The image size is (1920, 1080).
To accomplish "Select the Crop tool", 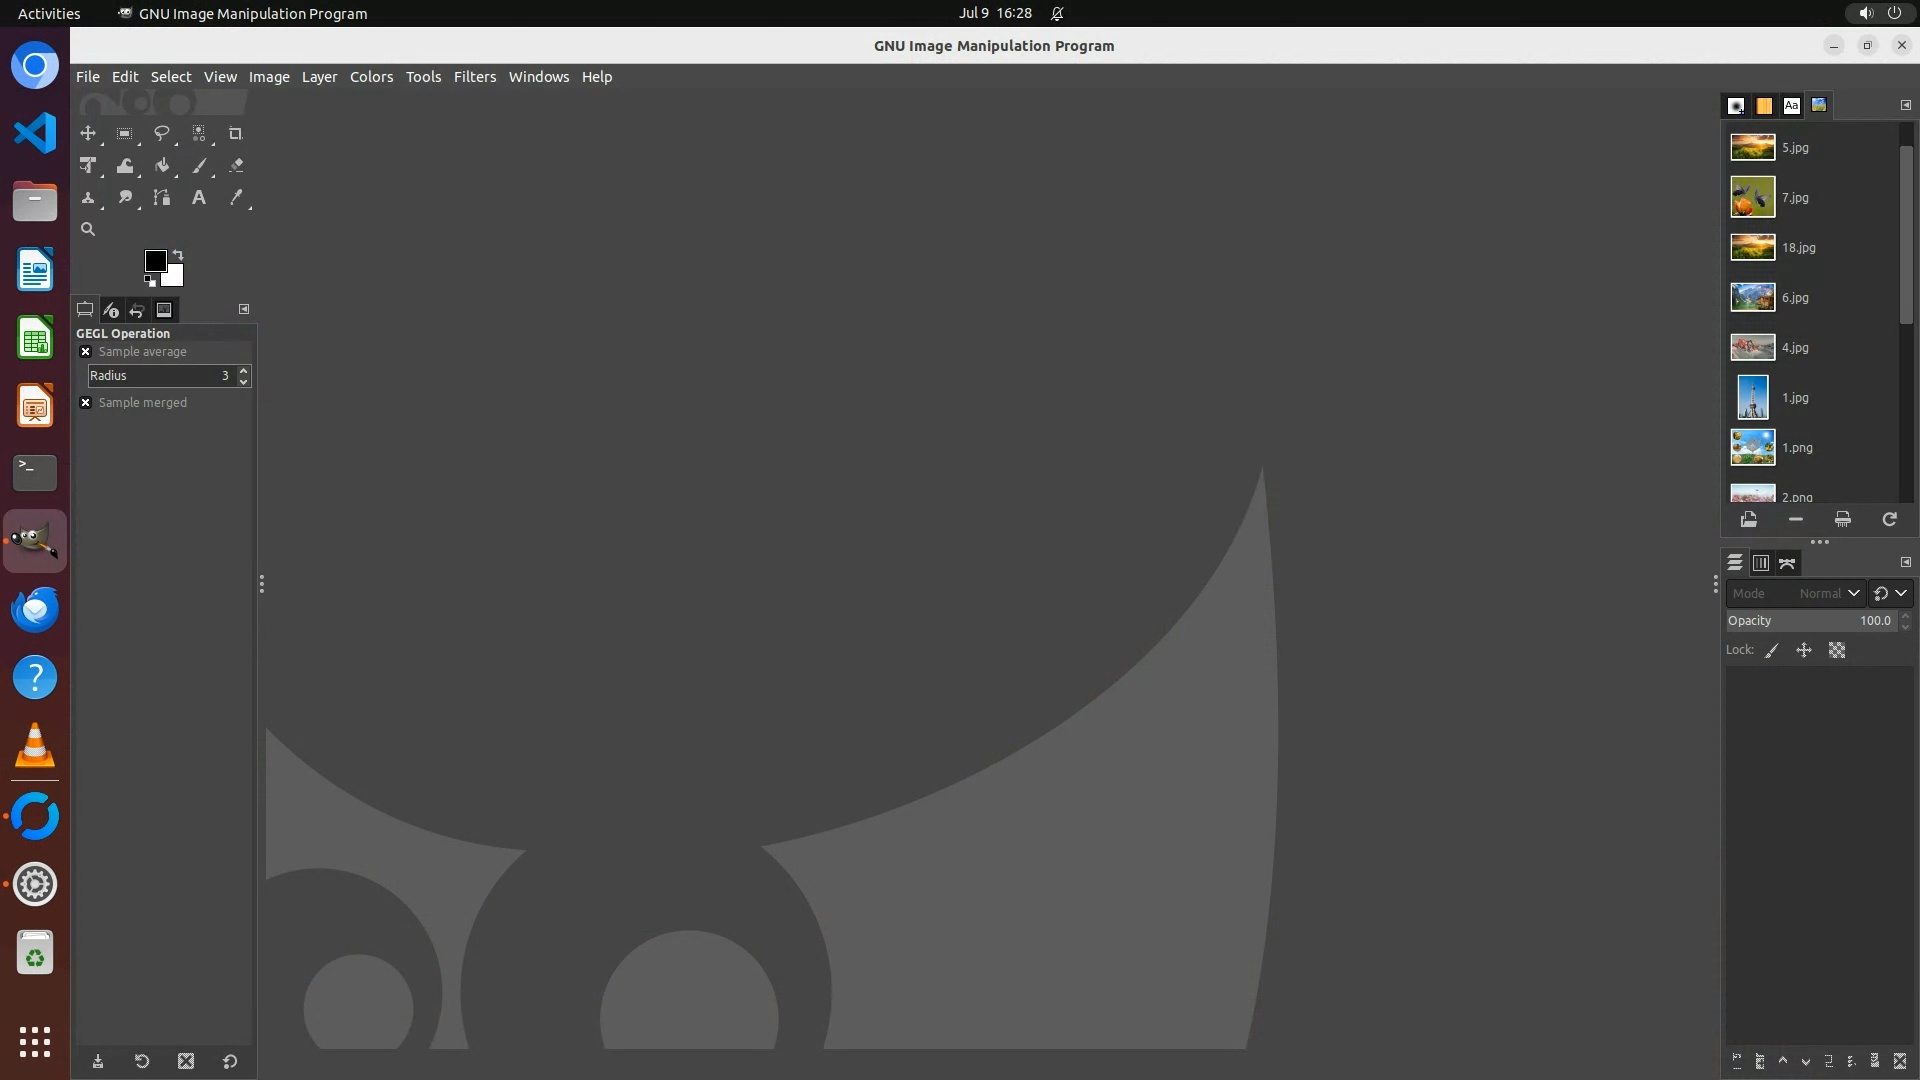I will tap(236, 133).
